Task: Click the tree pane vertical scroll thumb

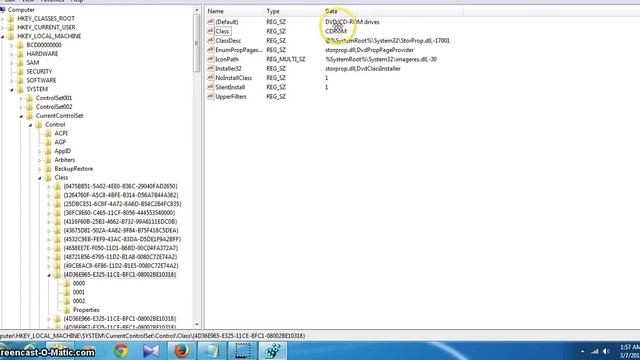Action: click(197, 43)
